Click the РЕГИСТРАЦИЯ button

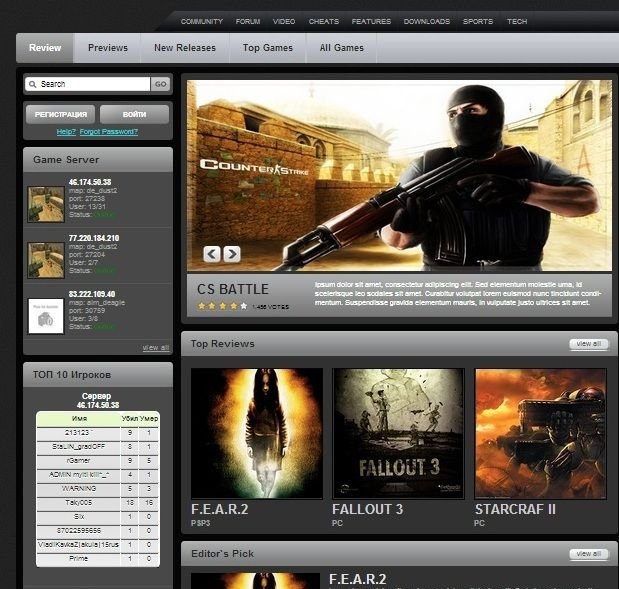pos(60,114)
